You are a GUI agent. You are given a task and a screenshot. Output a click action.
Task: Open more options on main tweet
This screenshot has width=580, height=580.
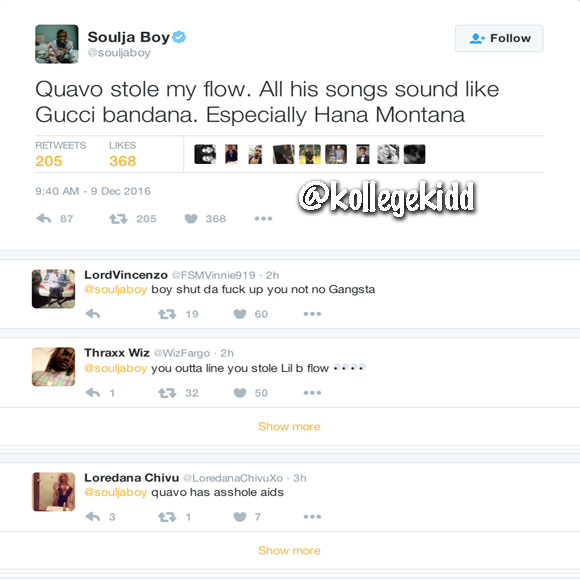tap(263, 219)
